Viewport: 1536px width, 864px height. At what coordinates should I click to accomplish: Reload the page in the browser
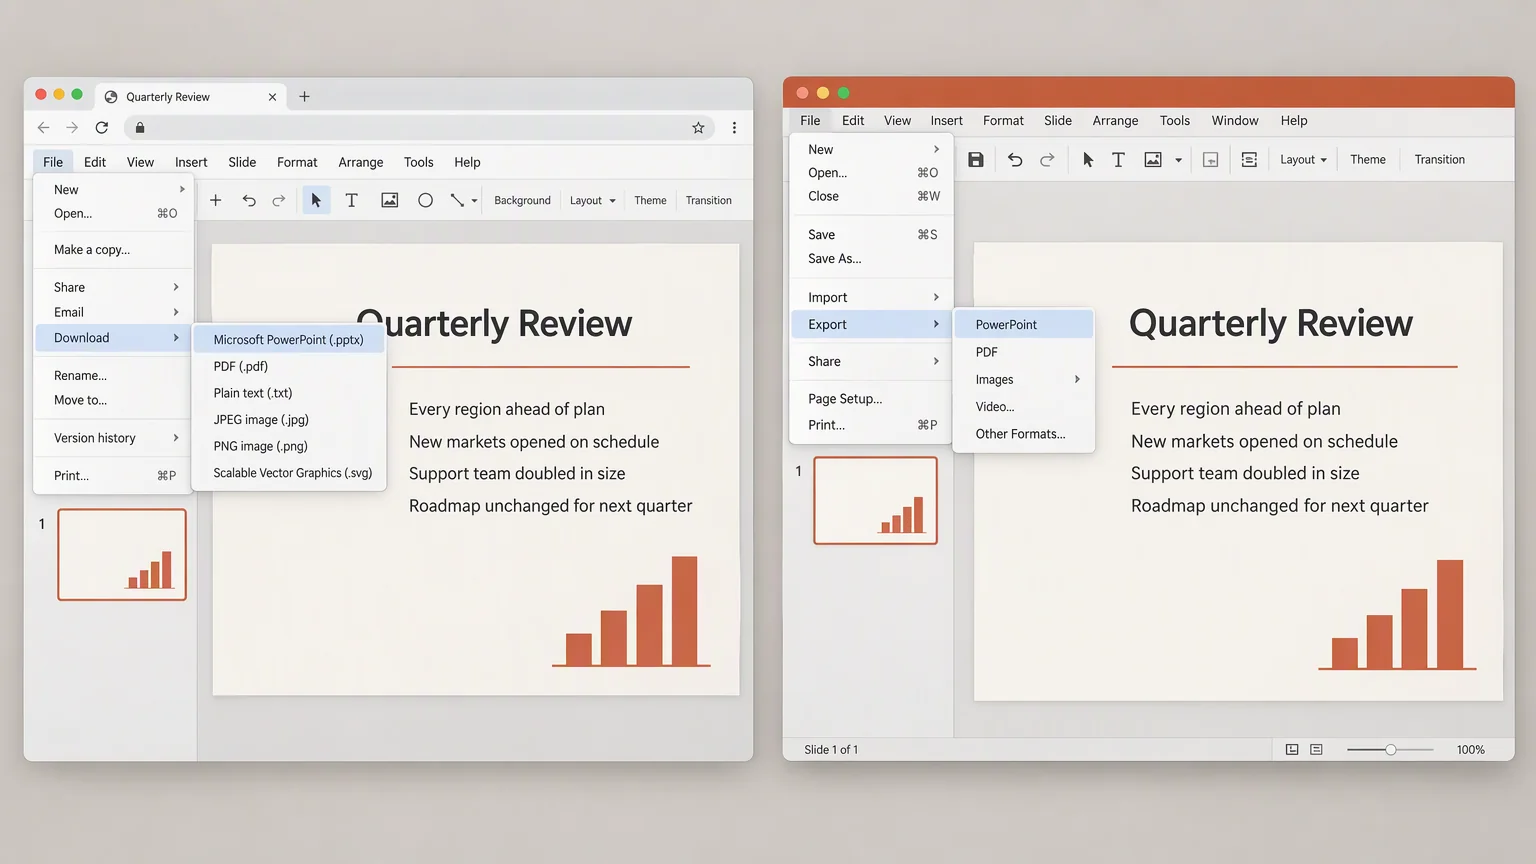click(101, 127)
